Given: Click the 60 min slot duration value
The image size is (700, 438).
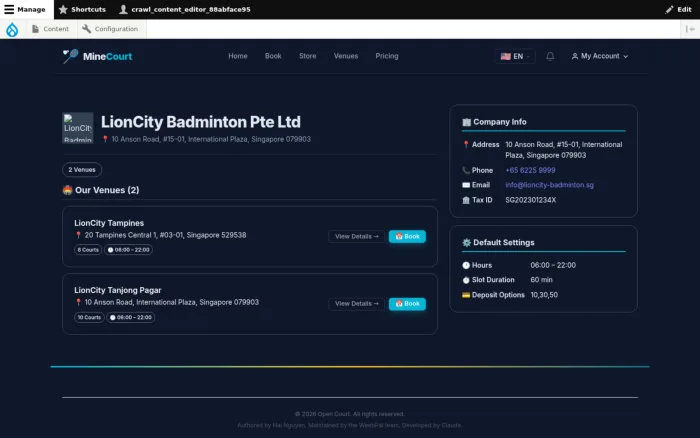Looking at the screenshot, I should coord(542,280).
